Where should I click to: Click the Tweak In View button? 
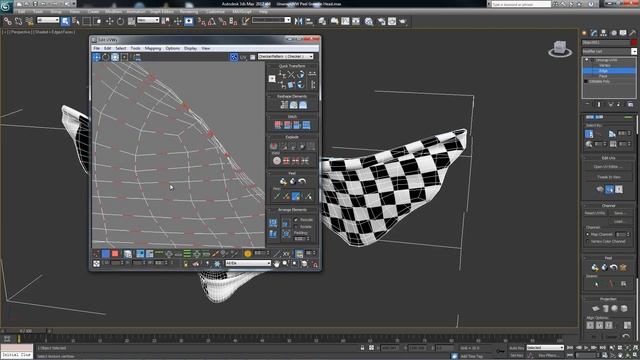608,177
